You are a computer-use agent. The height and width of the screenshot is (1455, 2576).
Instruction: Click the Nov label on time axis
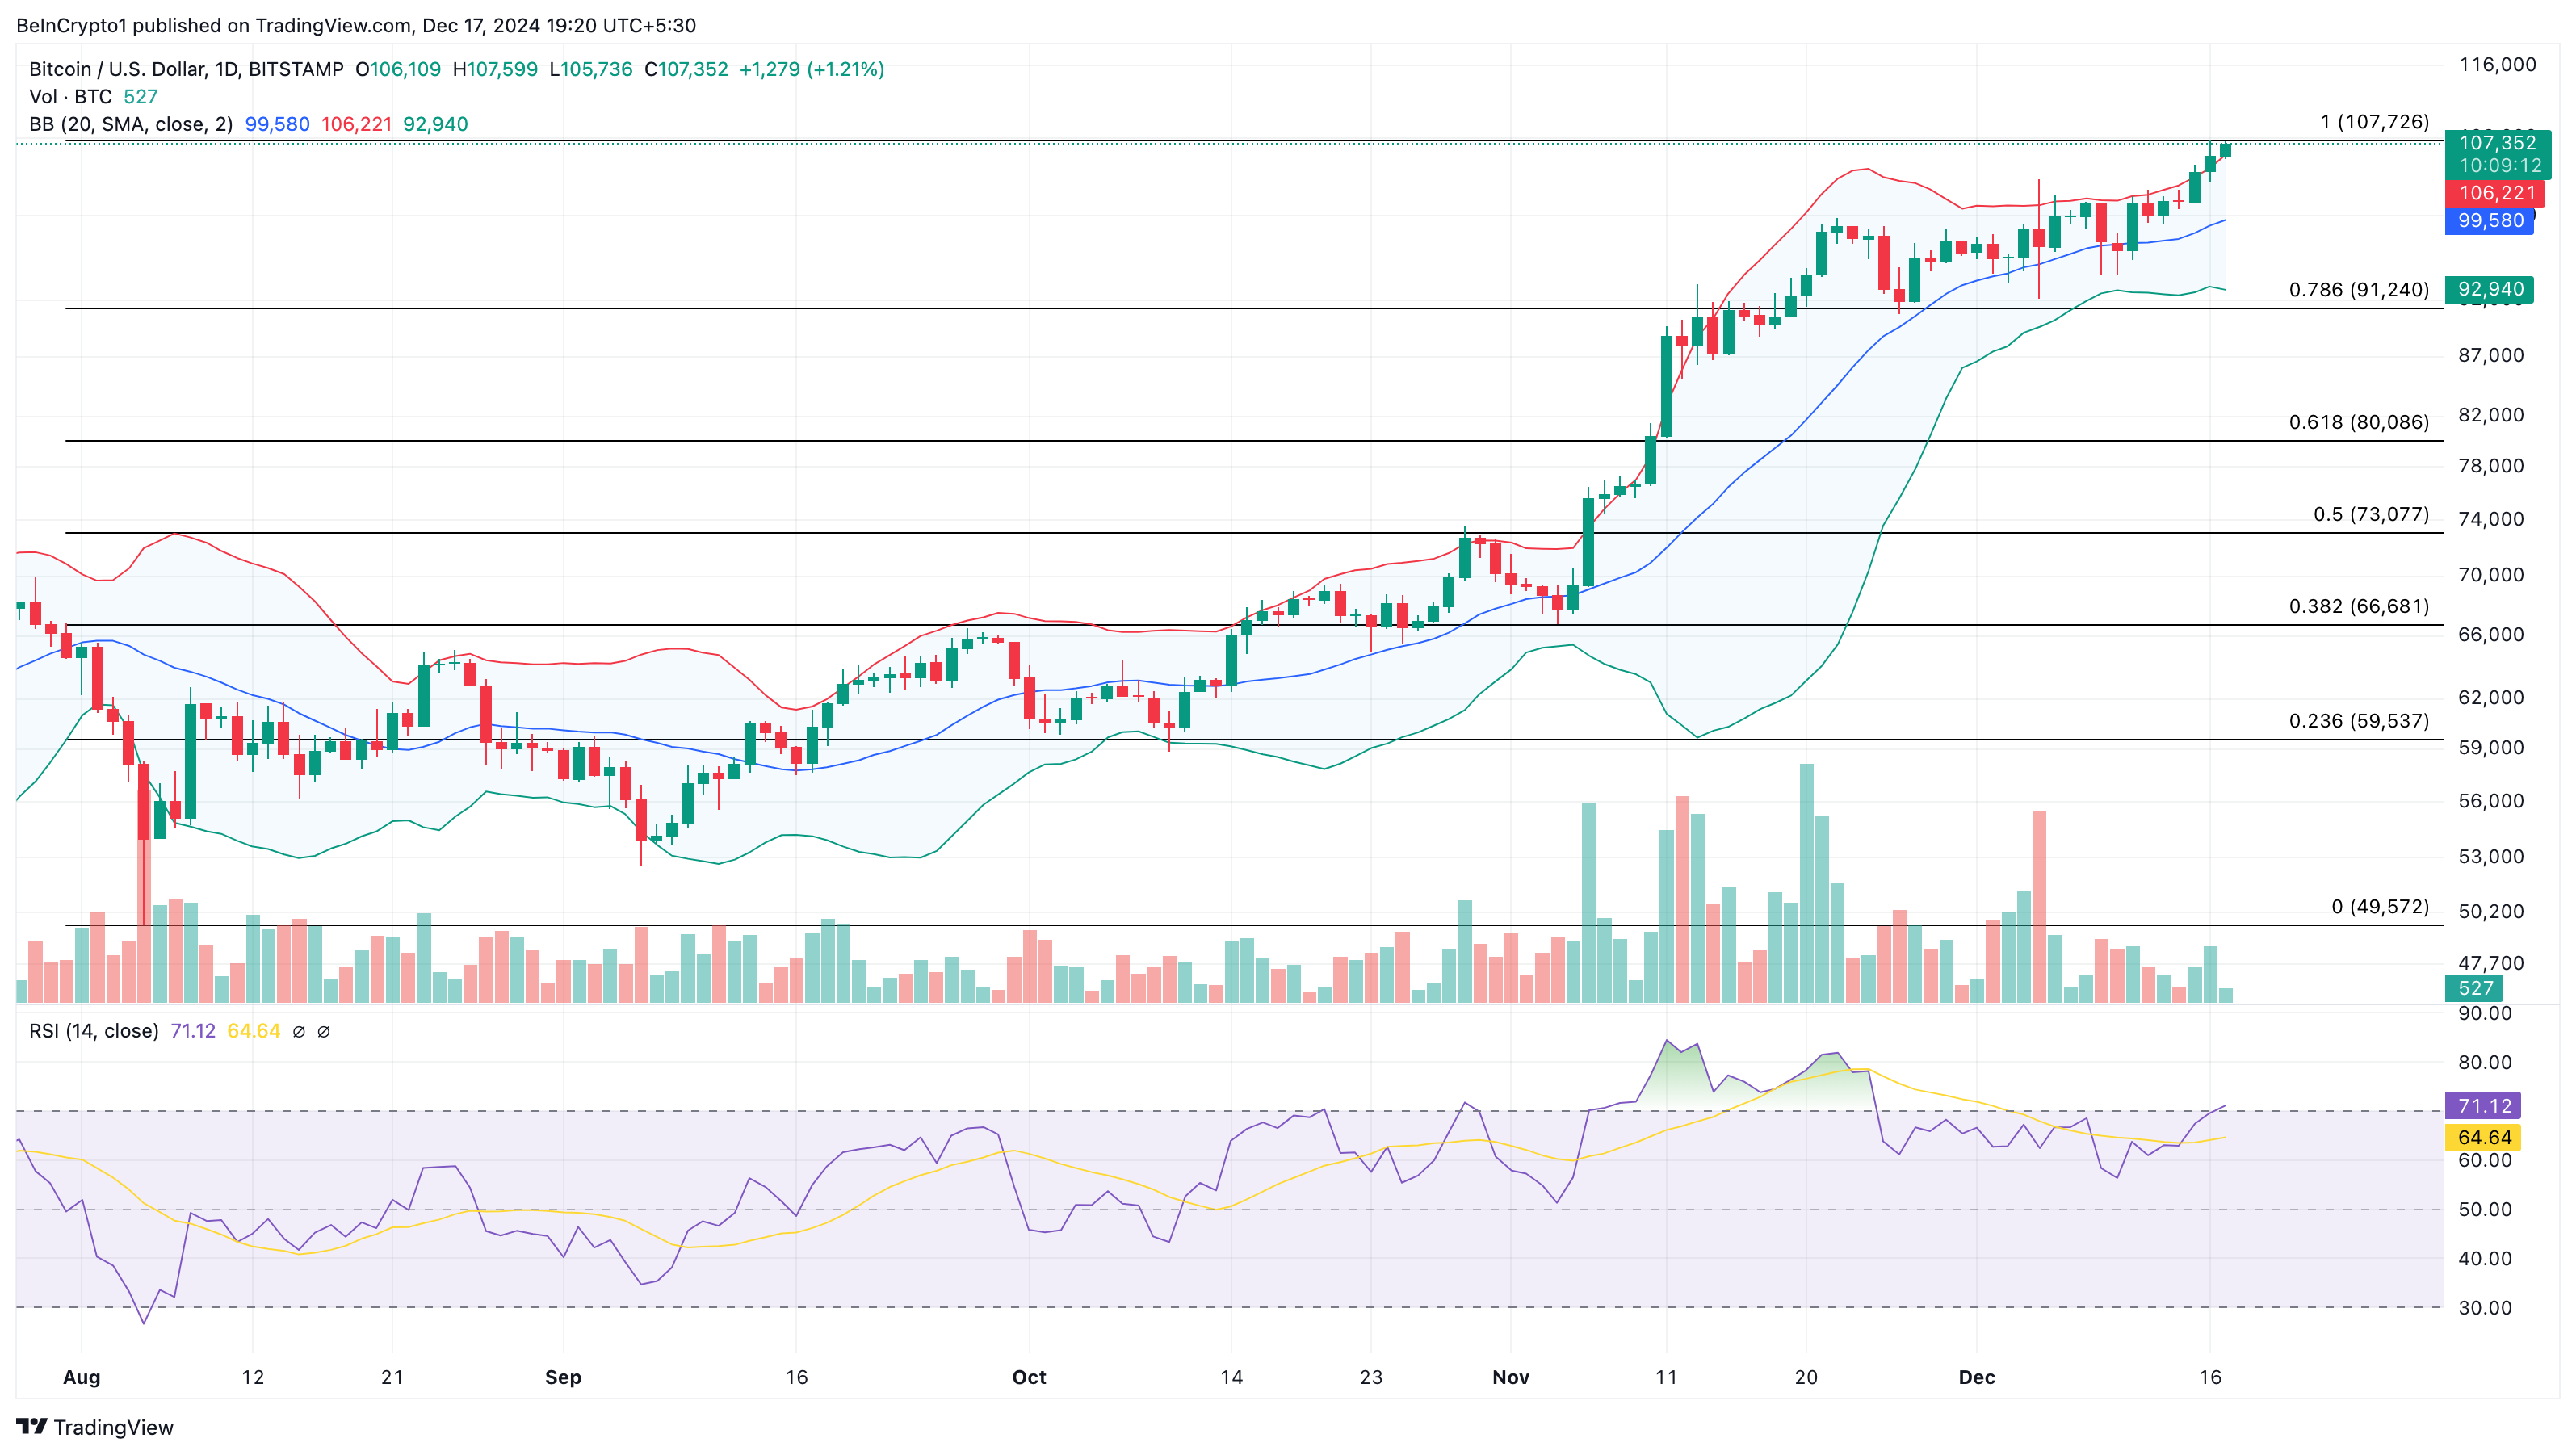(1510, 1377)
